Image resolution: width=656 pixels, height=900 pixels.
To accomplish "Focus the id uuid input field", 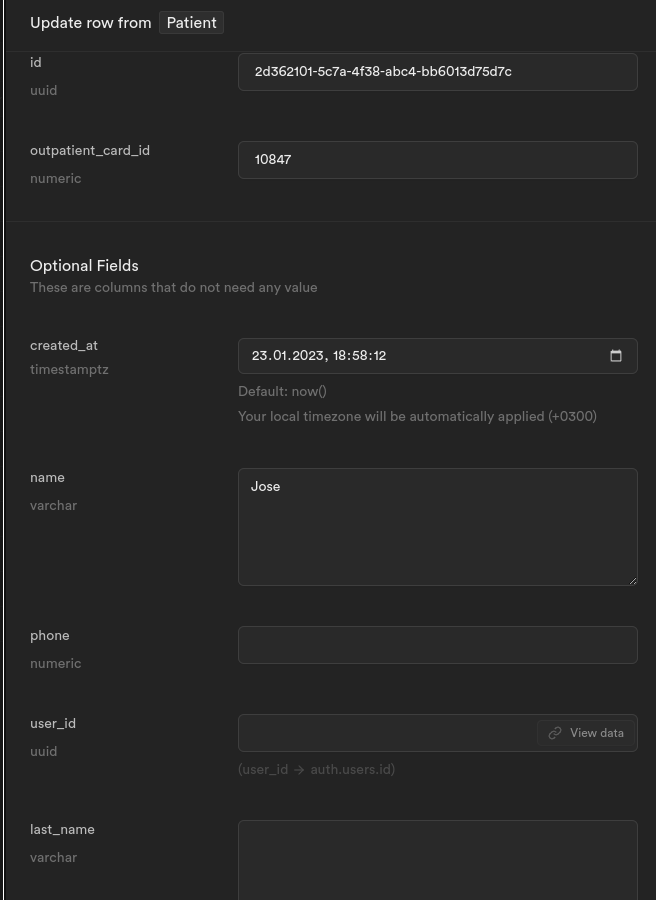I will 437,72.
